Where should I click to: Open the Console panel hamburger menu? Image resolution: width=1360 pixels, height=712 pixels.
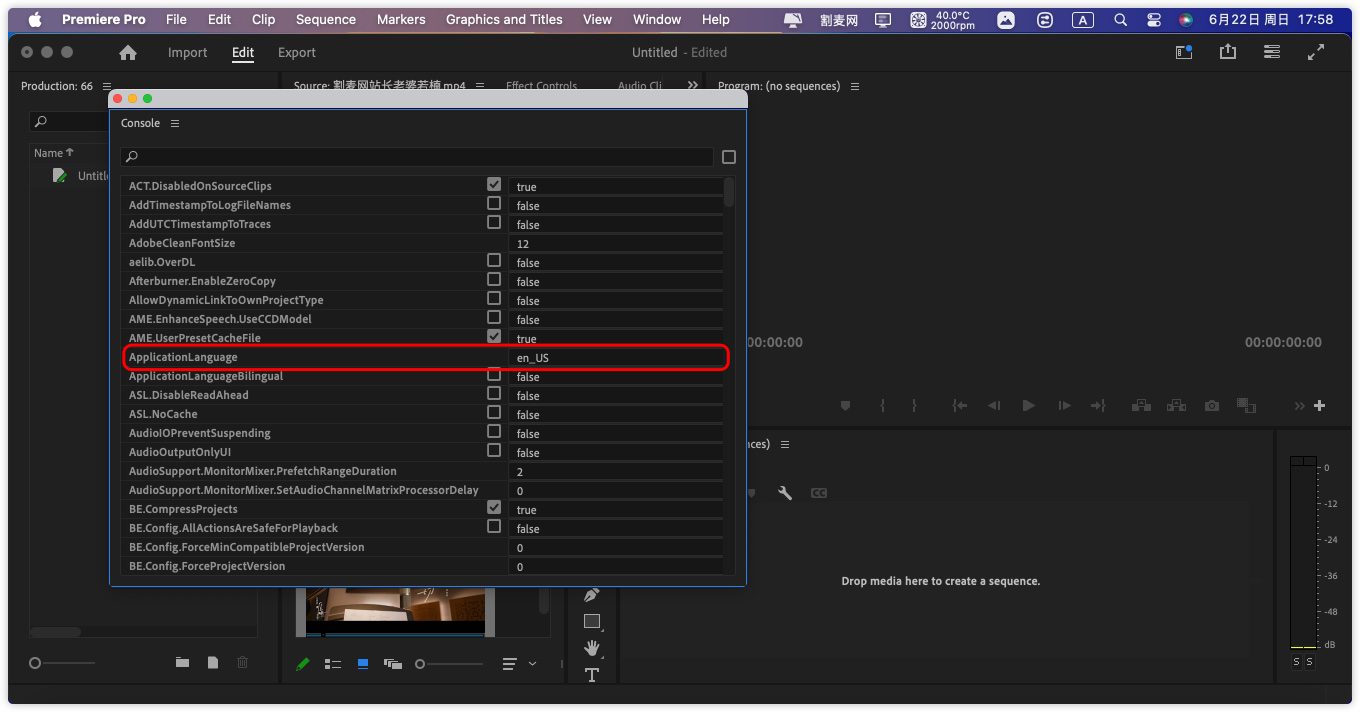pos(175,123)
